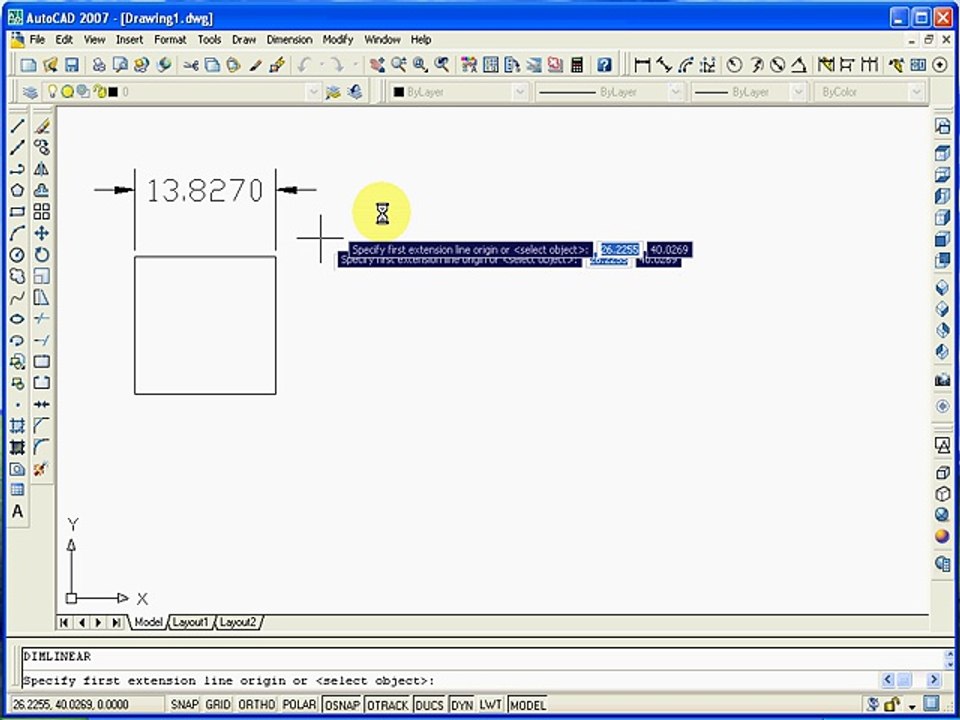Select the Move modify tool

[x=42, y=233]
